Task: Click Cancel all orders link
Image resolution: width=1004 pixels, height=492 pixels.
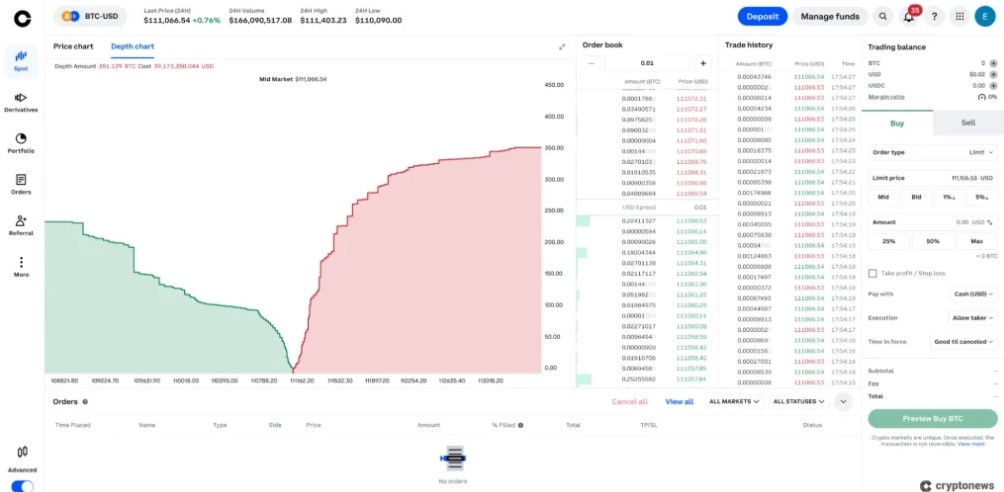Action: [x=629, y=402]
